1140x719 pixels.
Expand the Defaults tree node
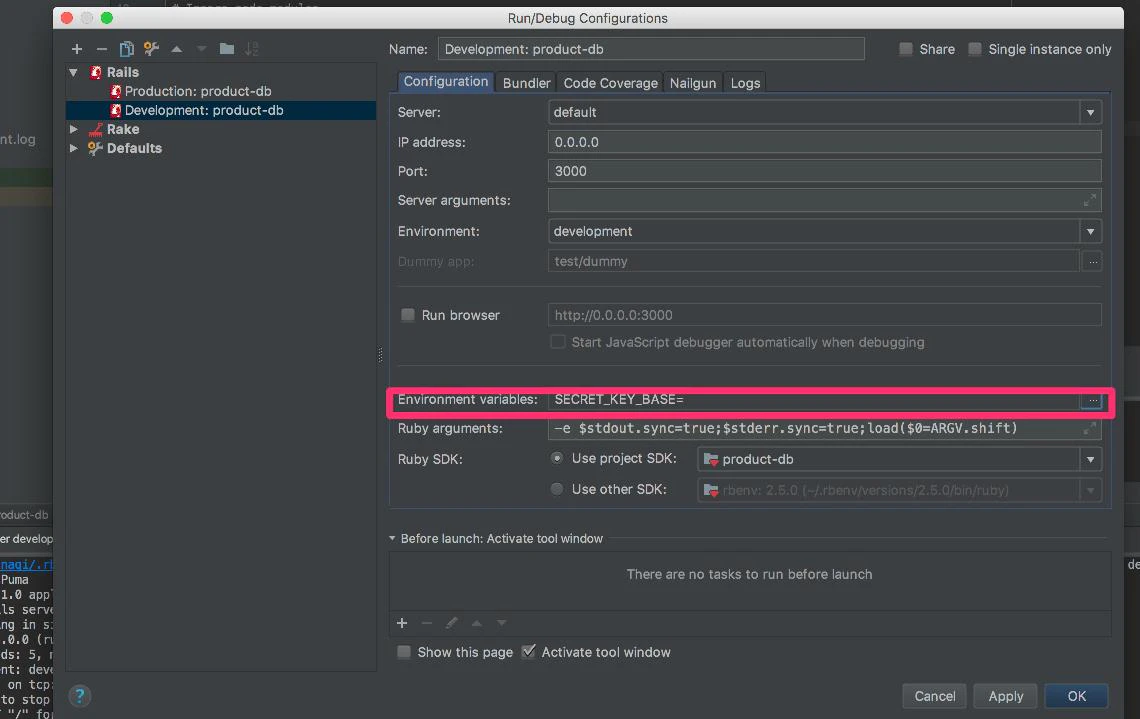pos(73,148)
